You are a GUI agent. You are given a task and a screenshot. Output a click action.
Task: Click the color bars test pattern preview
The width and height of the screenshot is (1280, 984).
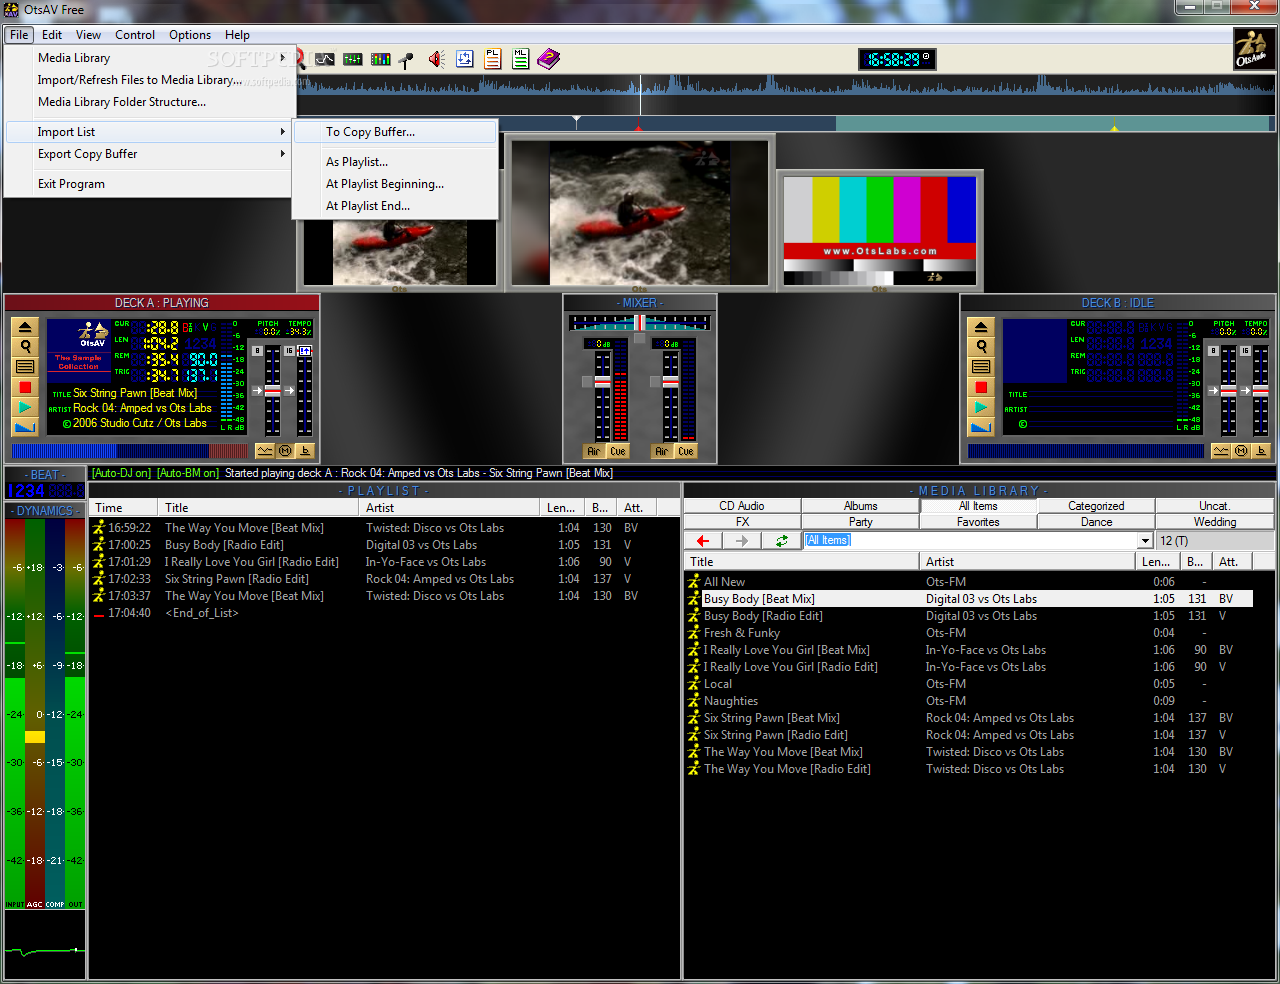pos(879,231)
